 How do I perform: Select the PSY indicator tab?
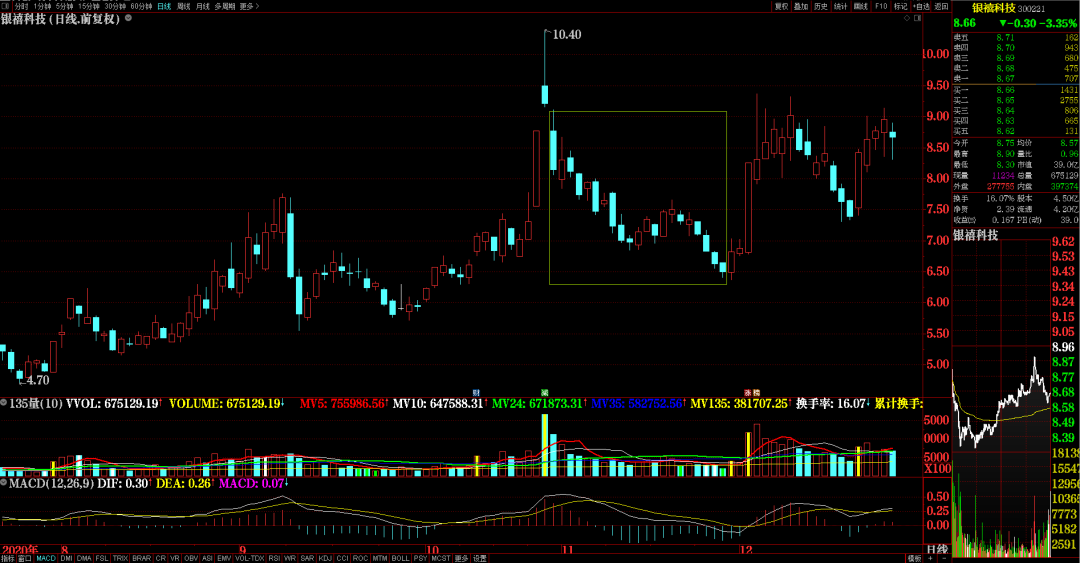point(420,558)
